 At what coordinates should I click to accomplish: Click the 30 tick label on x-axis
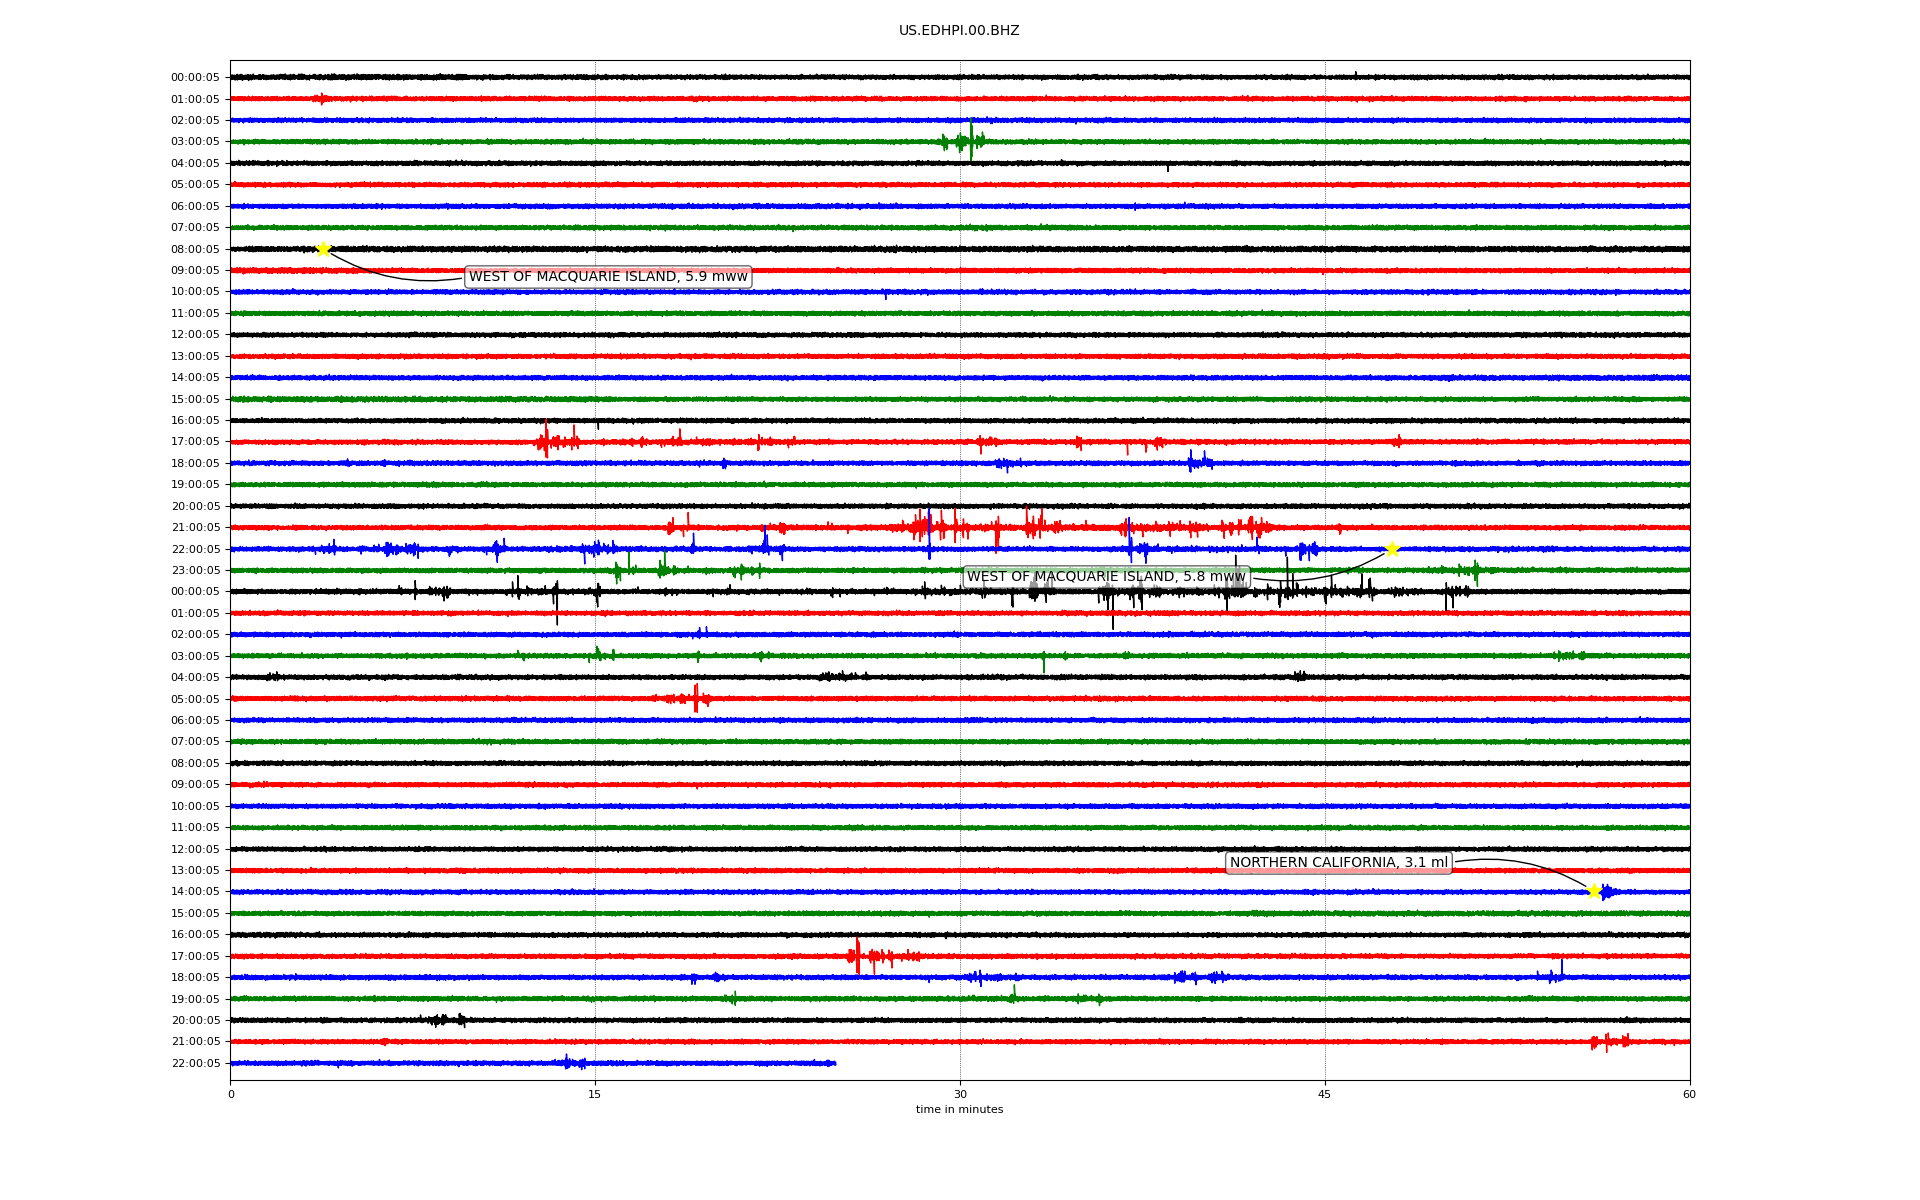[960, 1094]
